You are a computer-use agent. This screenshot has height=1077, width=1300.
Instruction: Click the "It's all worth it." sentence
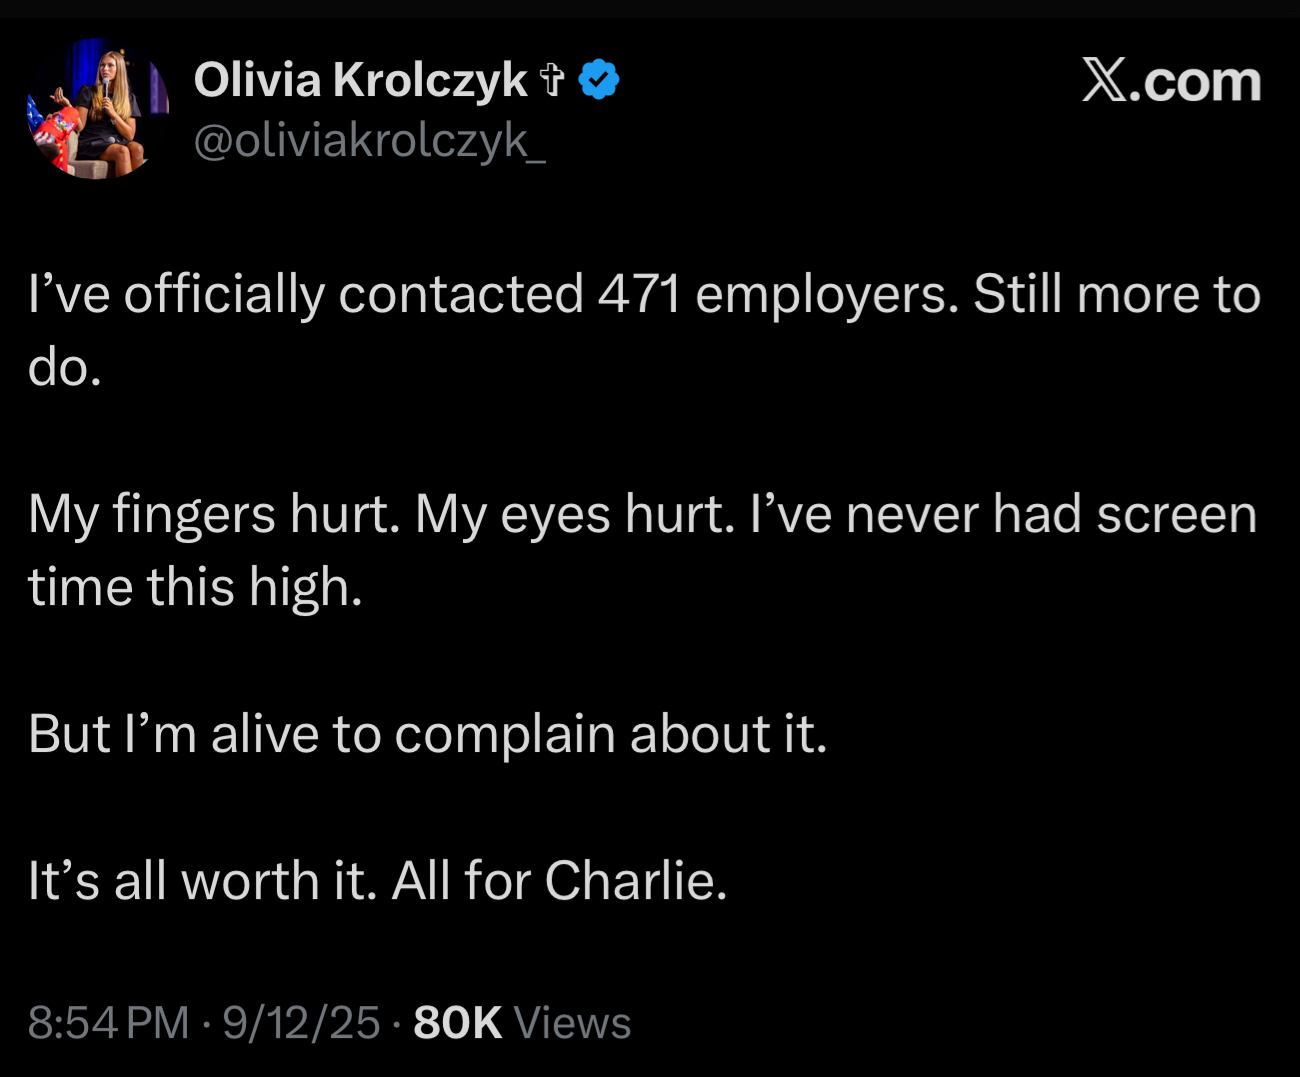pyautogui.click(x=202, y=881)
